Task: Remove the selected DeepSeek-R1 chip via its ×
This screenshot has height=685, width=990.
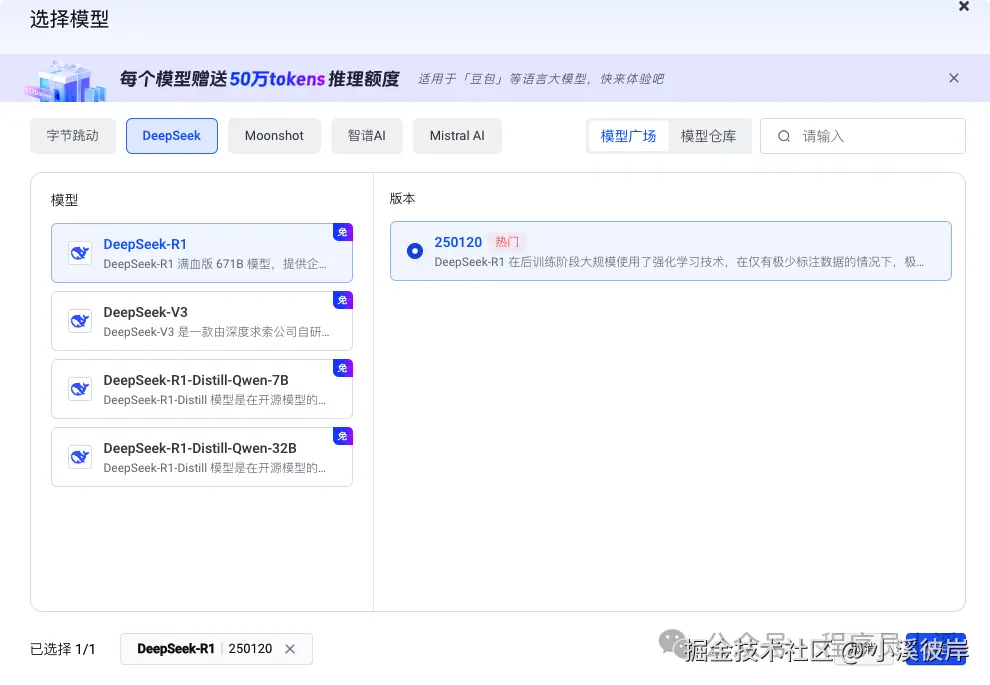Action: [x=290, y=649]
